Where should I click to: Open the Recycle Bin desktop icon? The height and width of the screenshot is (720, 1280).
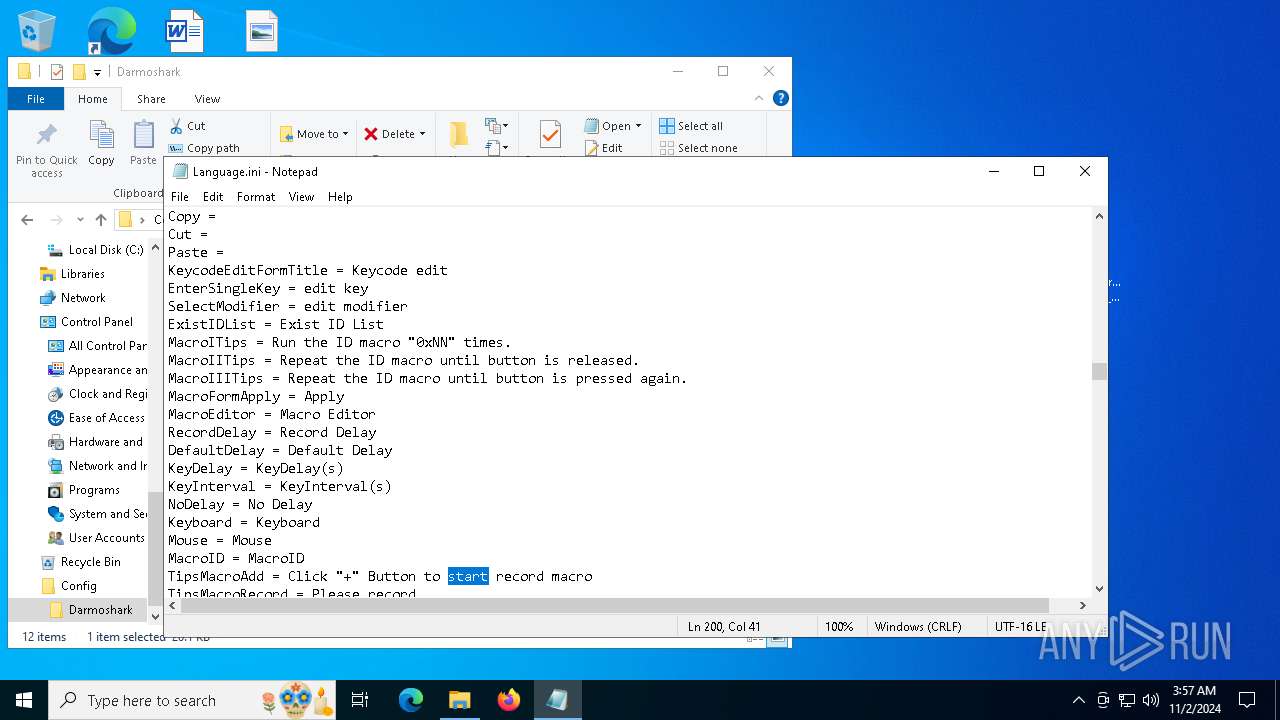point(37,31)
